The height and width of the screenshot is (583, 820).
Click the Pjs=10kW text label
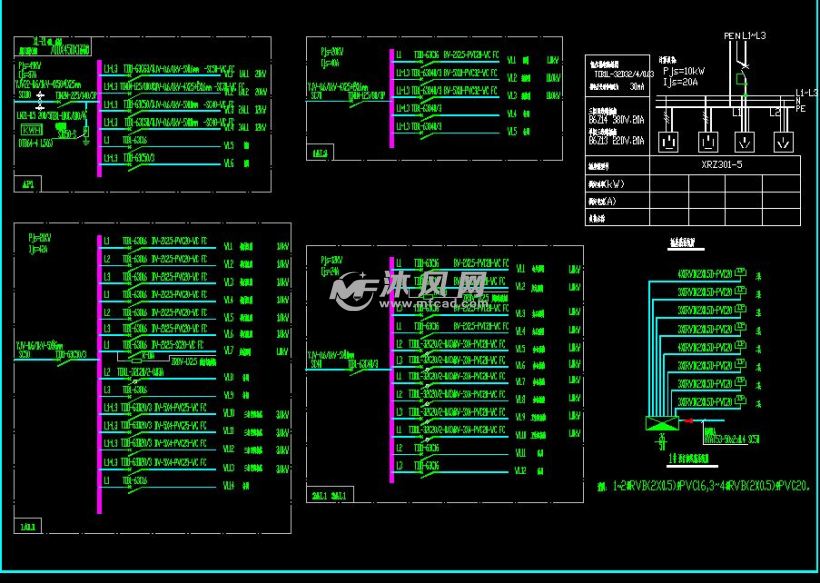click(684, 71)
